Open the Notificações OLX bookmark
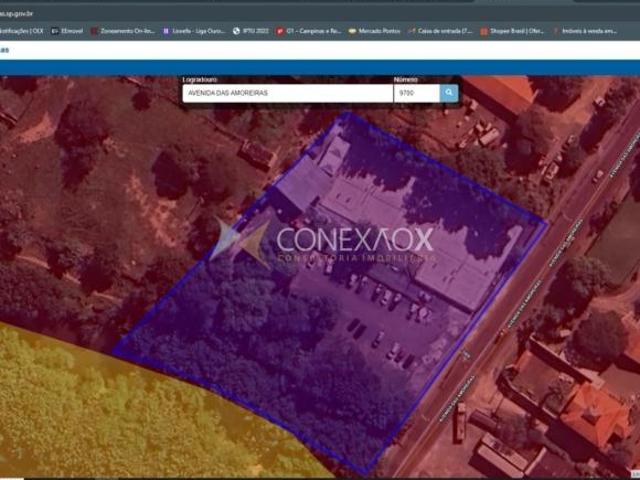 tap(22, 31)
